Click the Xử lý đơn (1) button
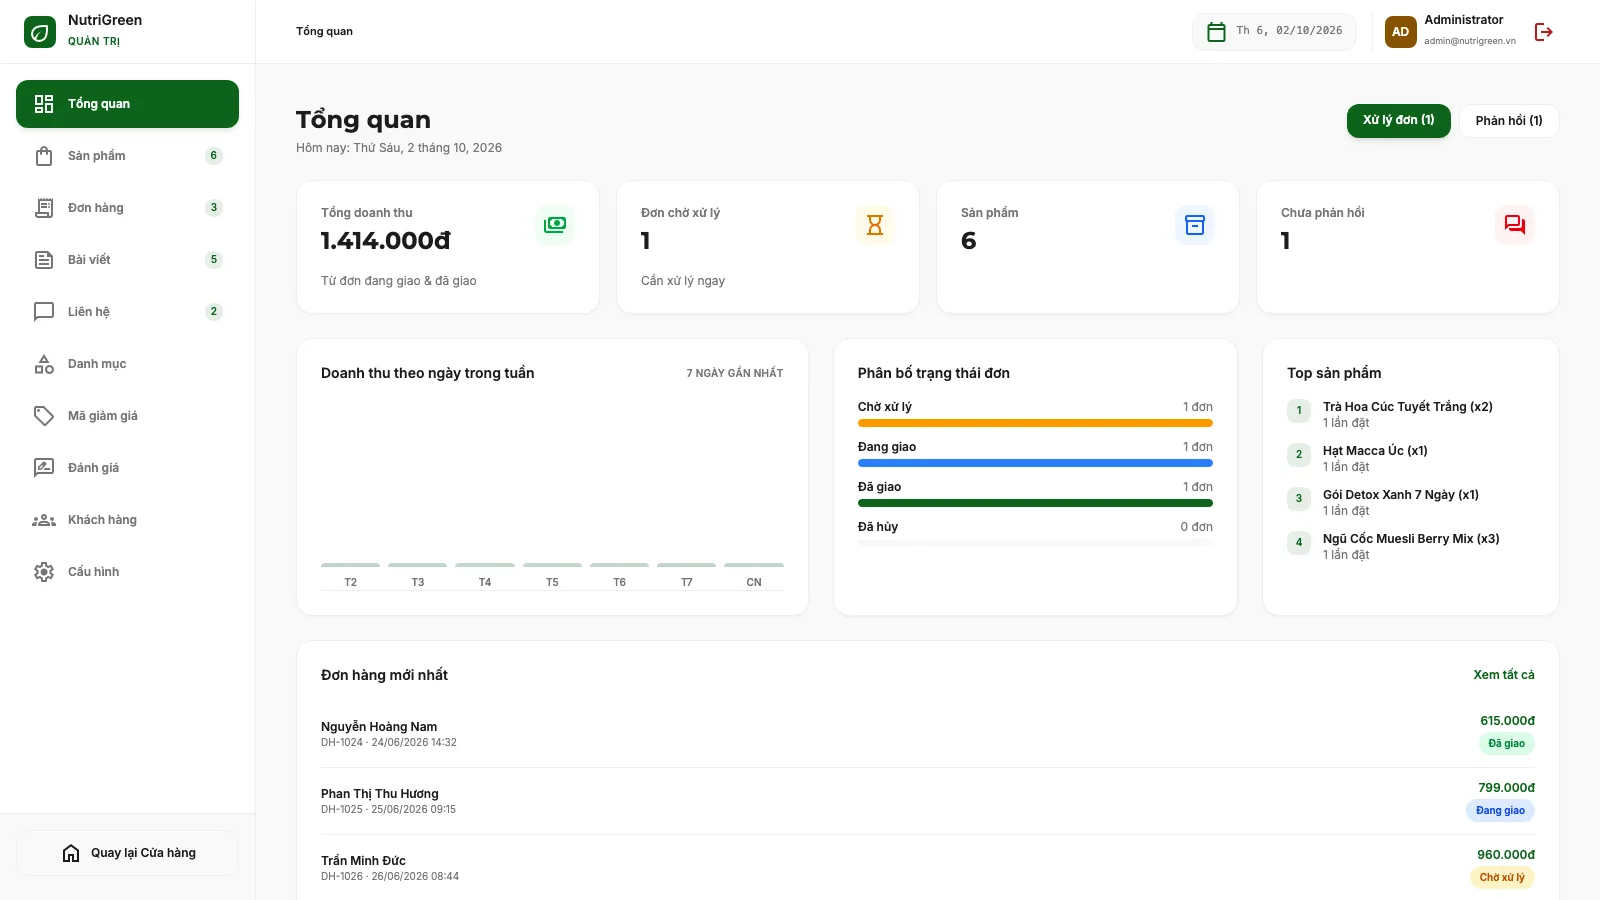Image resolution: width=1600 pixels, height=900 pixels. (x=1398, y=120)
